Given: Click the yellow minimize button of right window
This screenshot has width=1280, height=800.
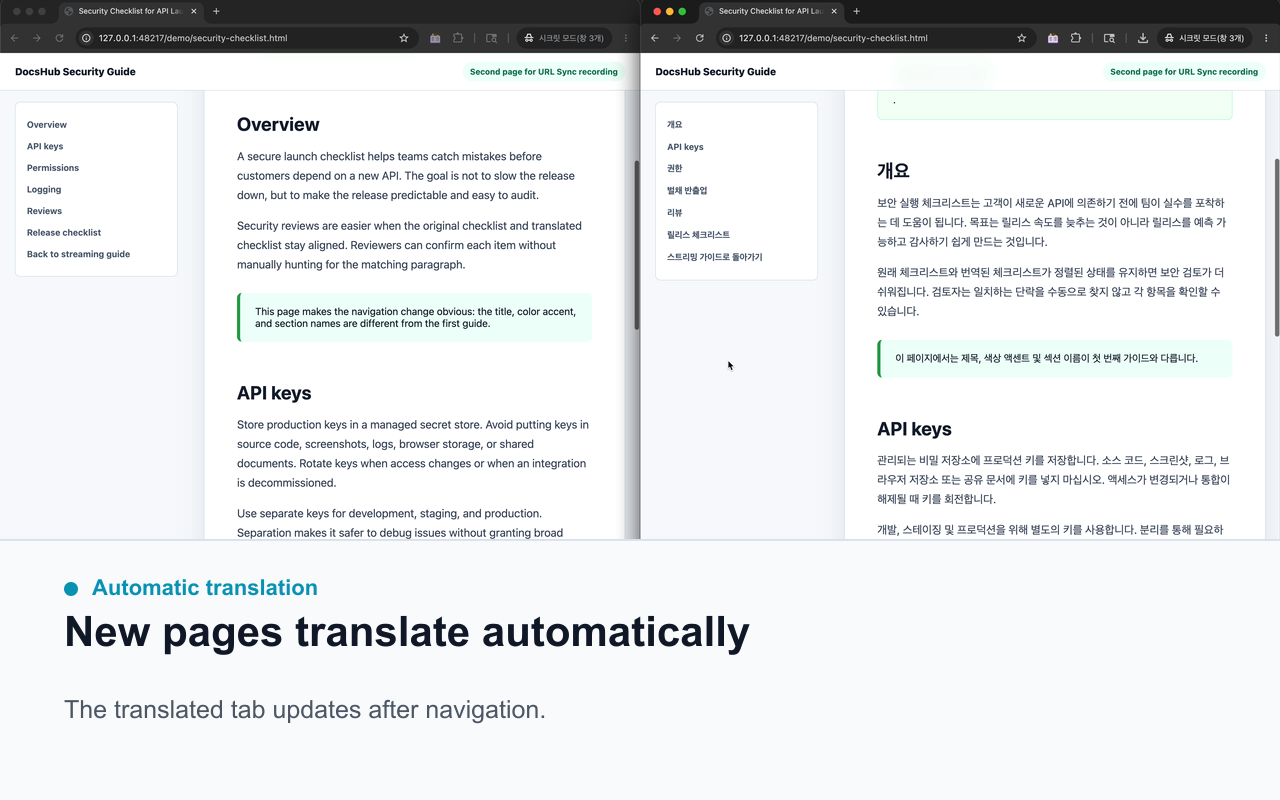Looking at the screenshot, I should coord(670,11).
